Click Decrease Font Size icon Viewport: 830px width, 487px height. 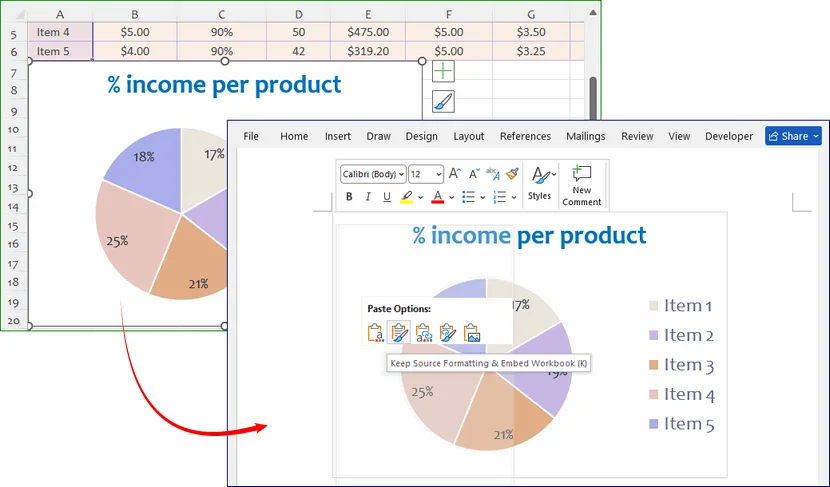click(474, 174)
